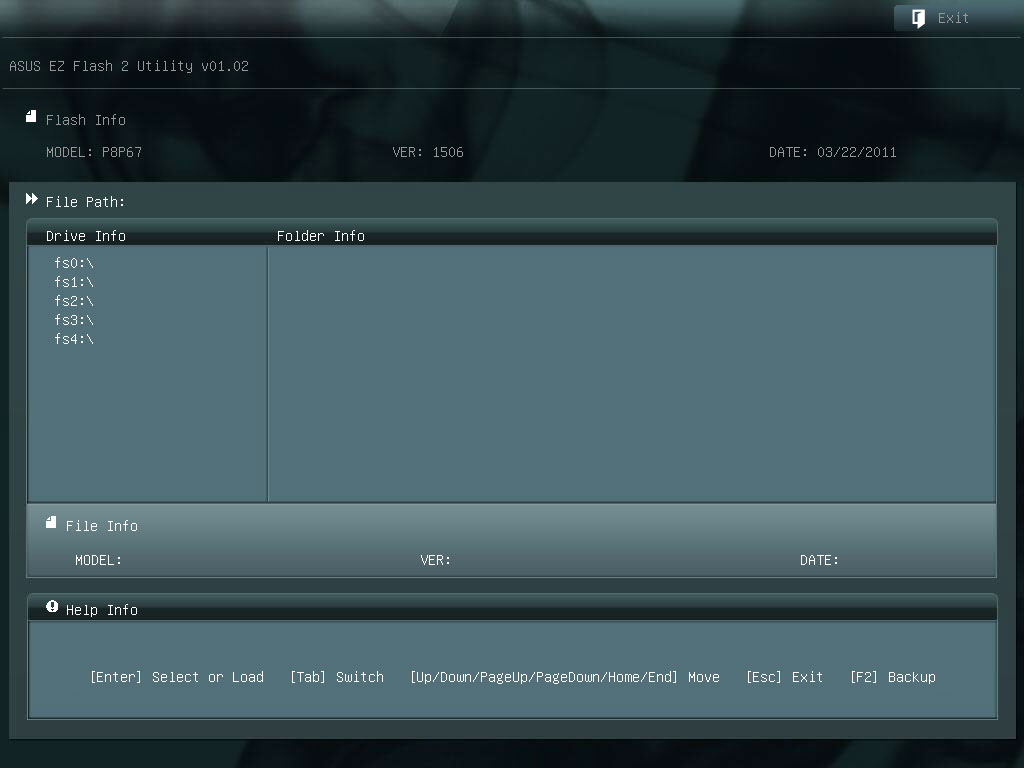Click the ASUS EZ Flash 2 Utility title
The height and width of the screenshot is (768, 1024).
tap(129, 66)
